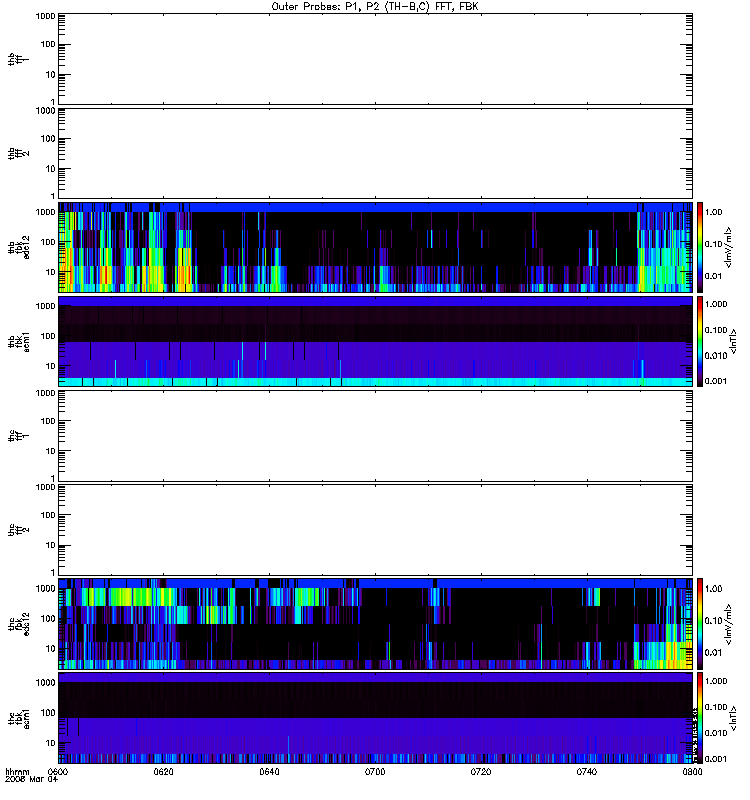Select the empty thc fff 2 plot panel
The height and width of the screenshot is (800, 750).
pyautogui.click(x=376, y=530)
